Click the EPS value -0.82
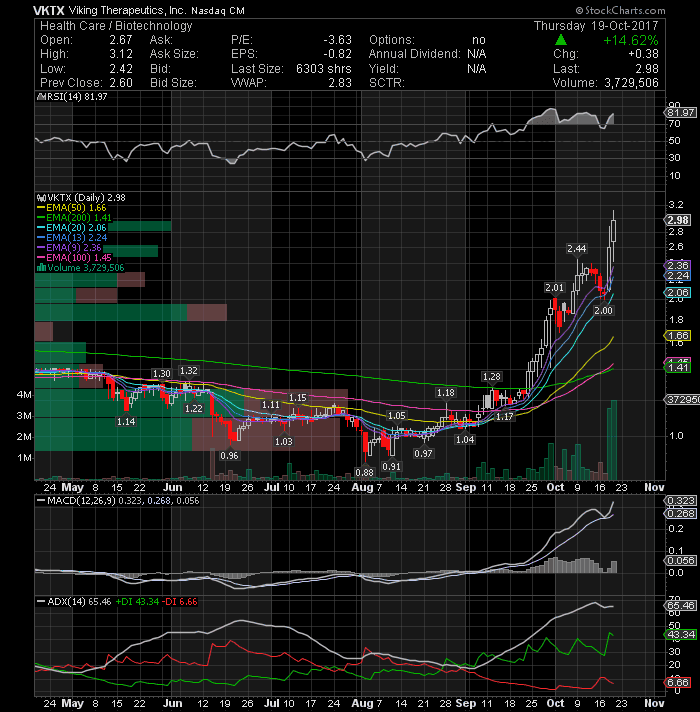The image size is (700, 712). coord(337,54)
